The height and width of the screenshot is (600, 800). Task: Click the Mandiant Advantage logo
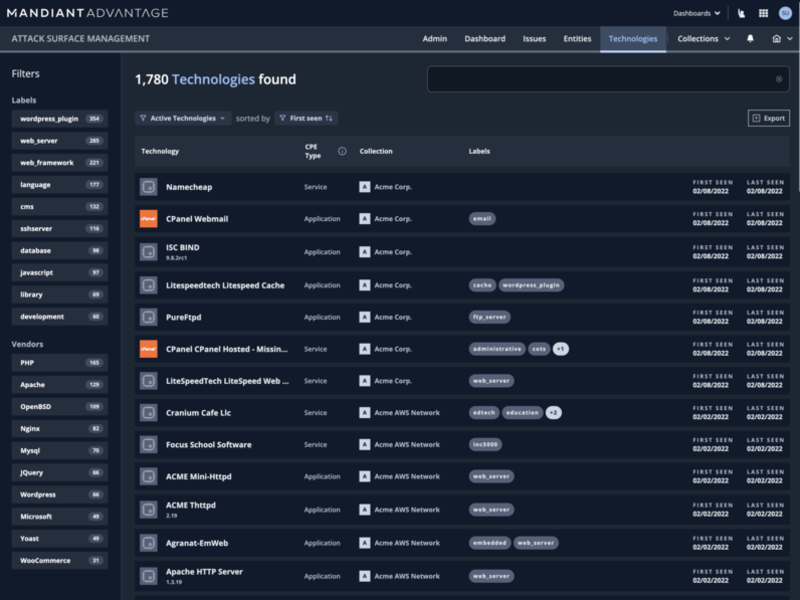pyautogui.click(x=87, y=13)
